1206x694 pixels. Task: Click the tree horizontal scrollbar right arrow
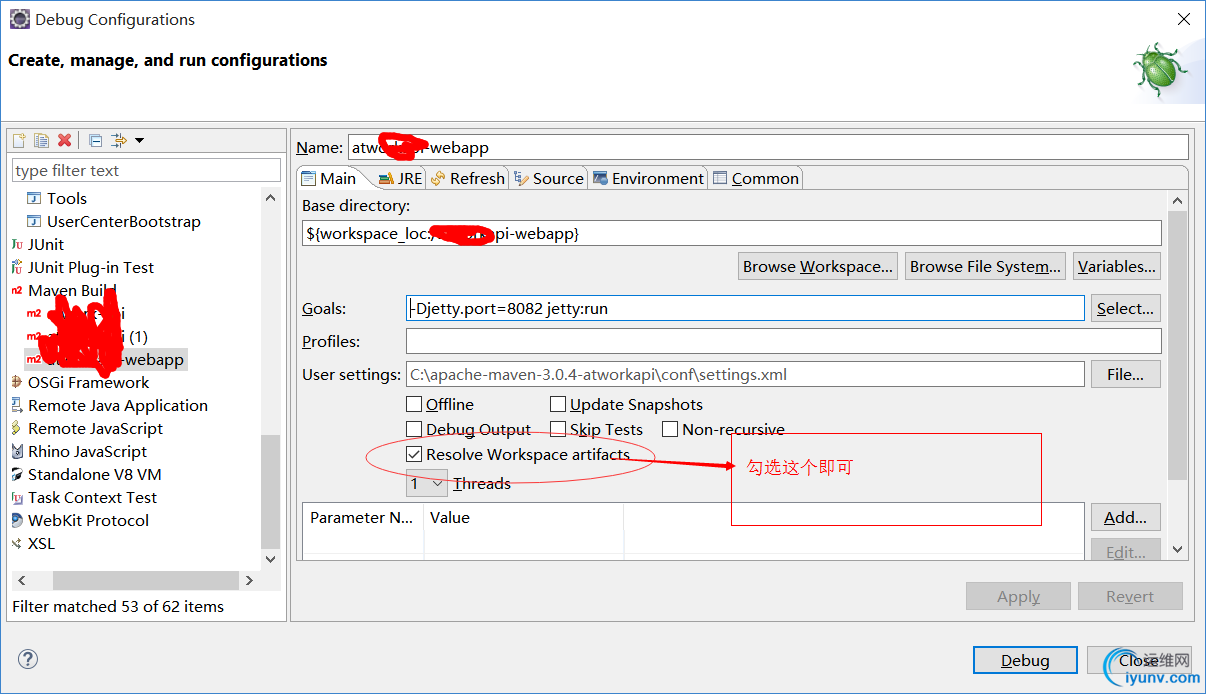coord(249,580)
